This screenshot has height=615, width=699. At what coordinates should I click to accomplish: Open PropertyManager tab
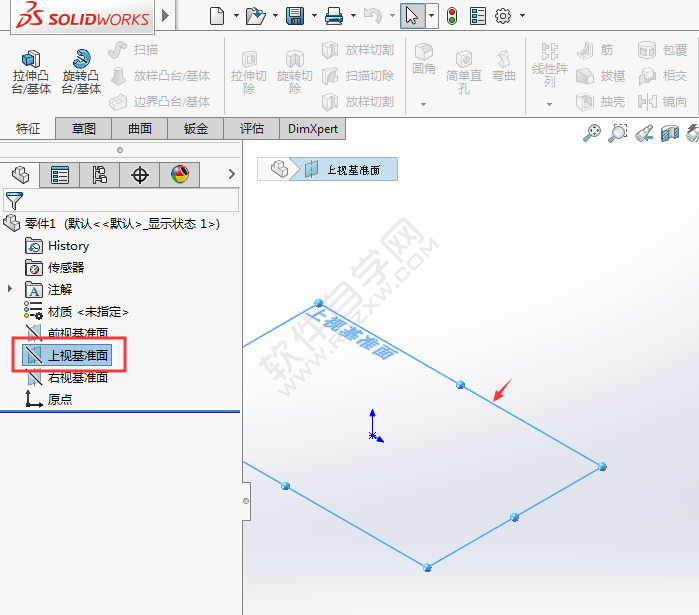point(60,175)
